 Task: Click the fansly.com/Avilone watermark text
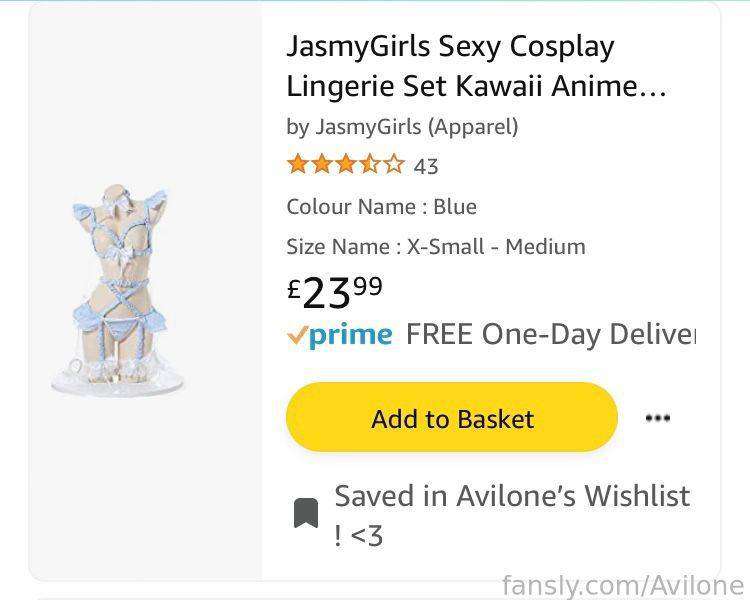(623, 585)
